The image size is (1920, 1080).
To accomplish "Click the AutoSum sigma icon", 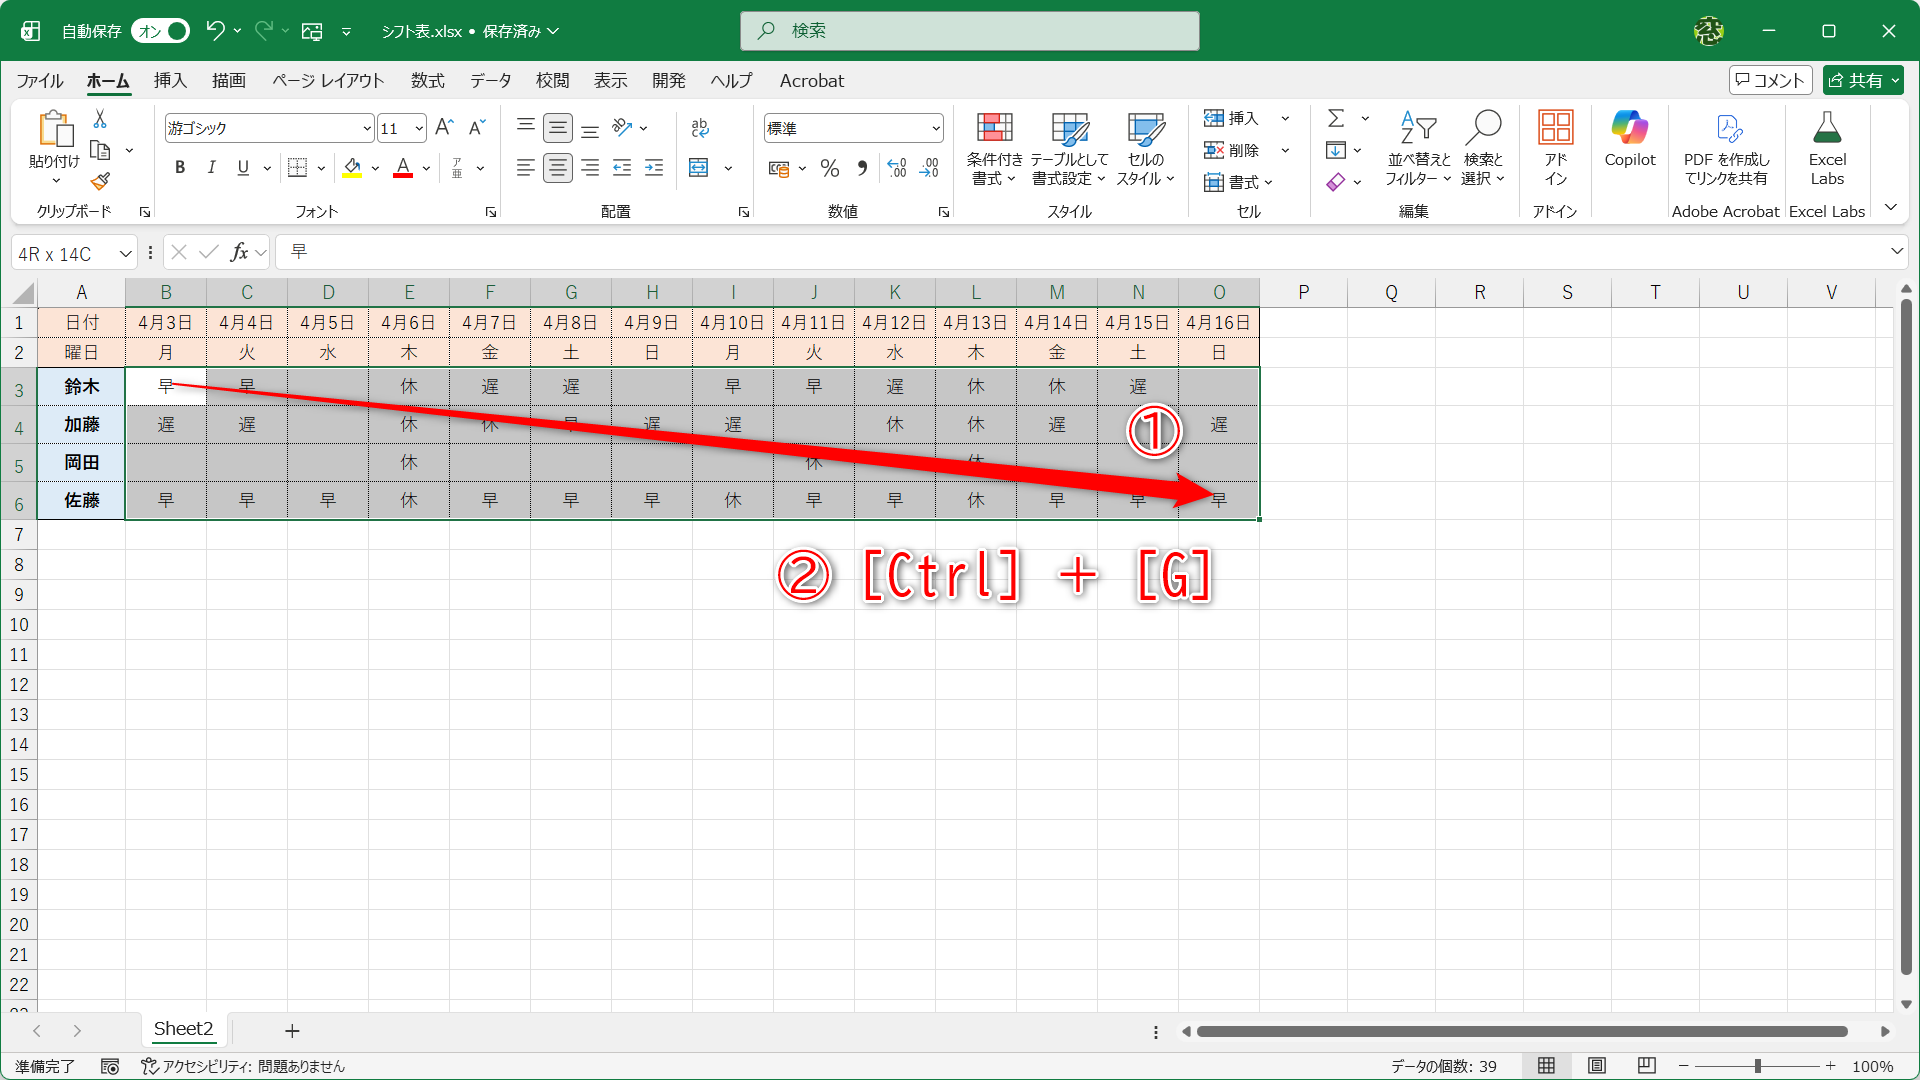I will point(1335,118).
